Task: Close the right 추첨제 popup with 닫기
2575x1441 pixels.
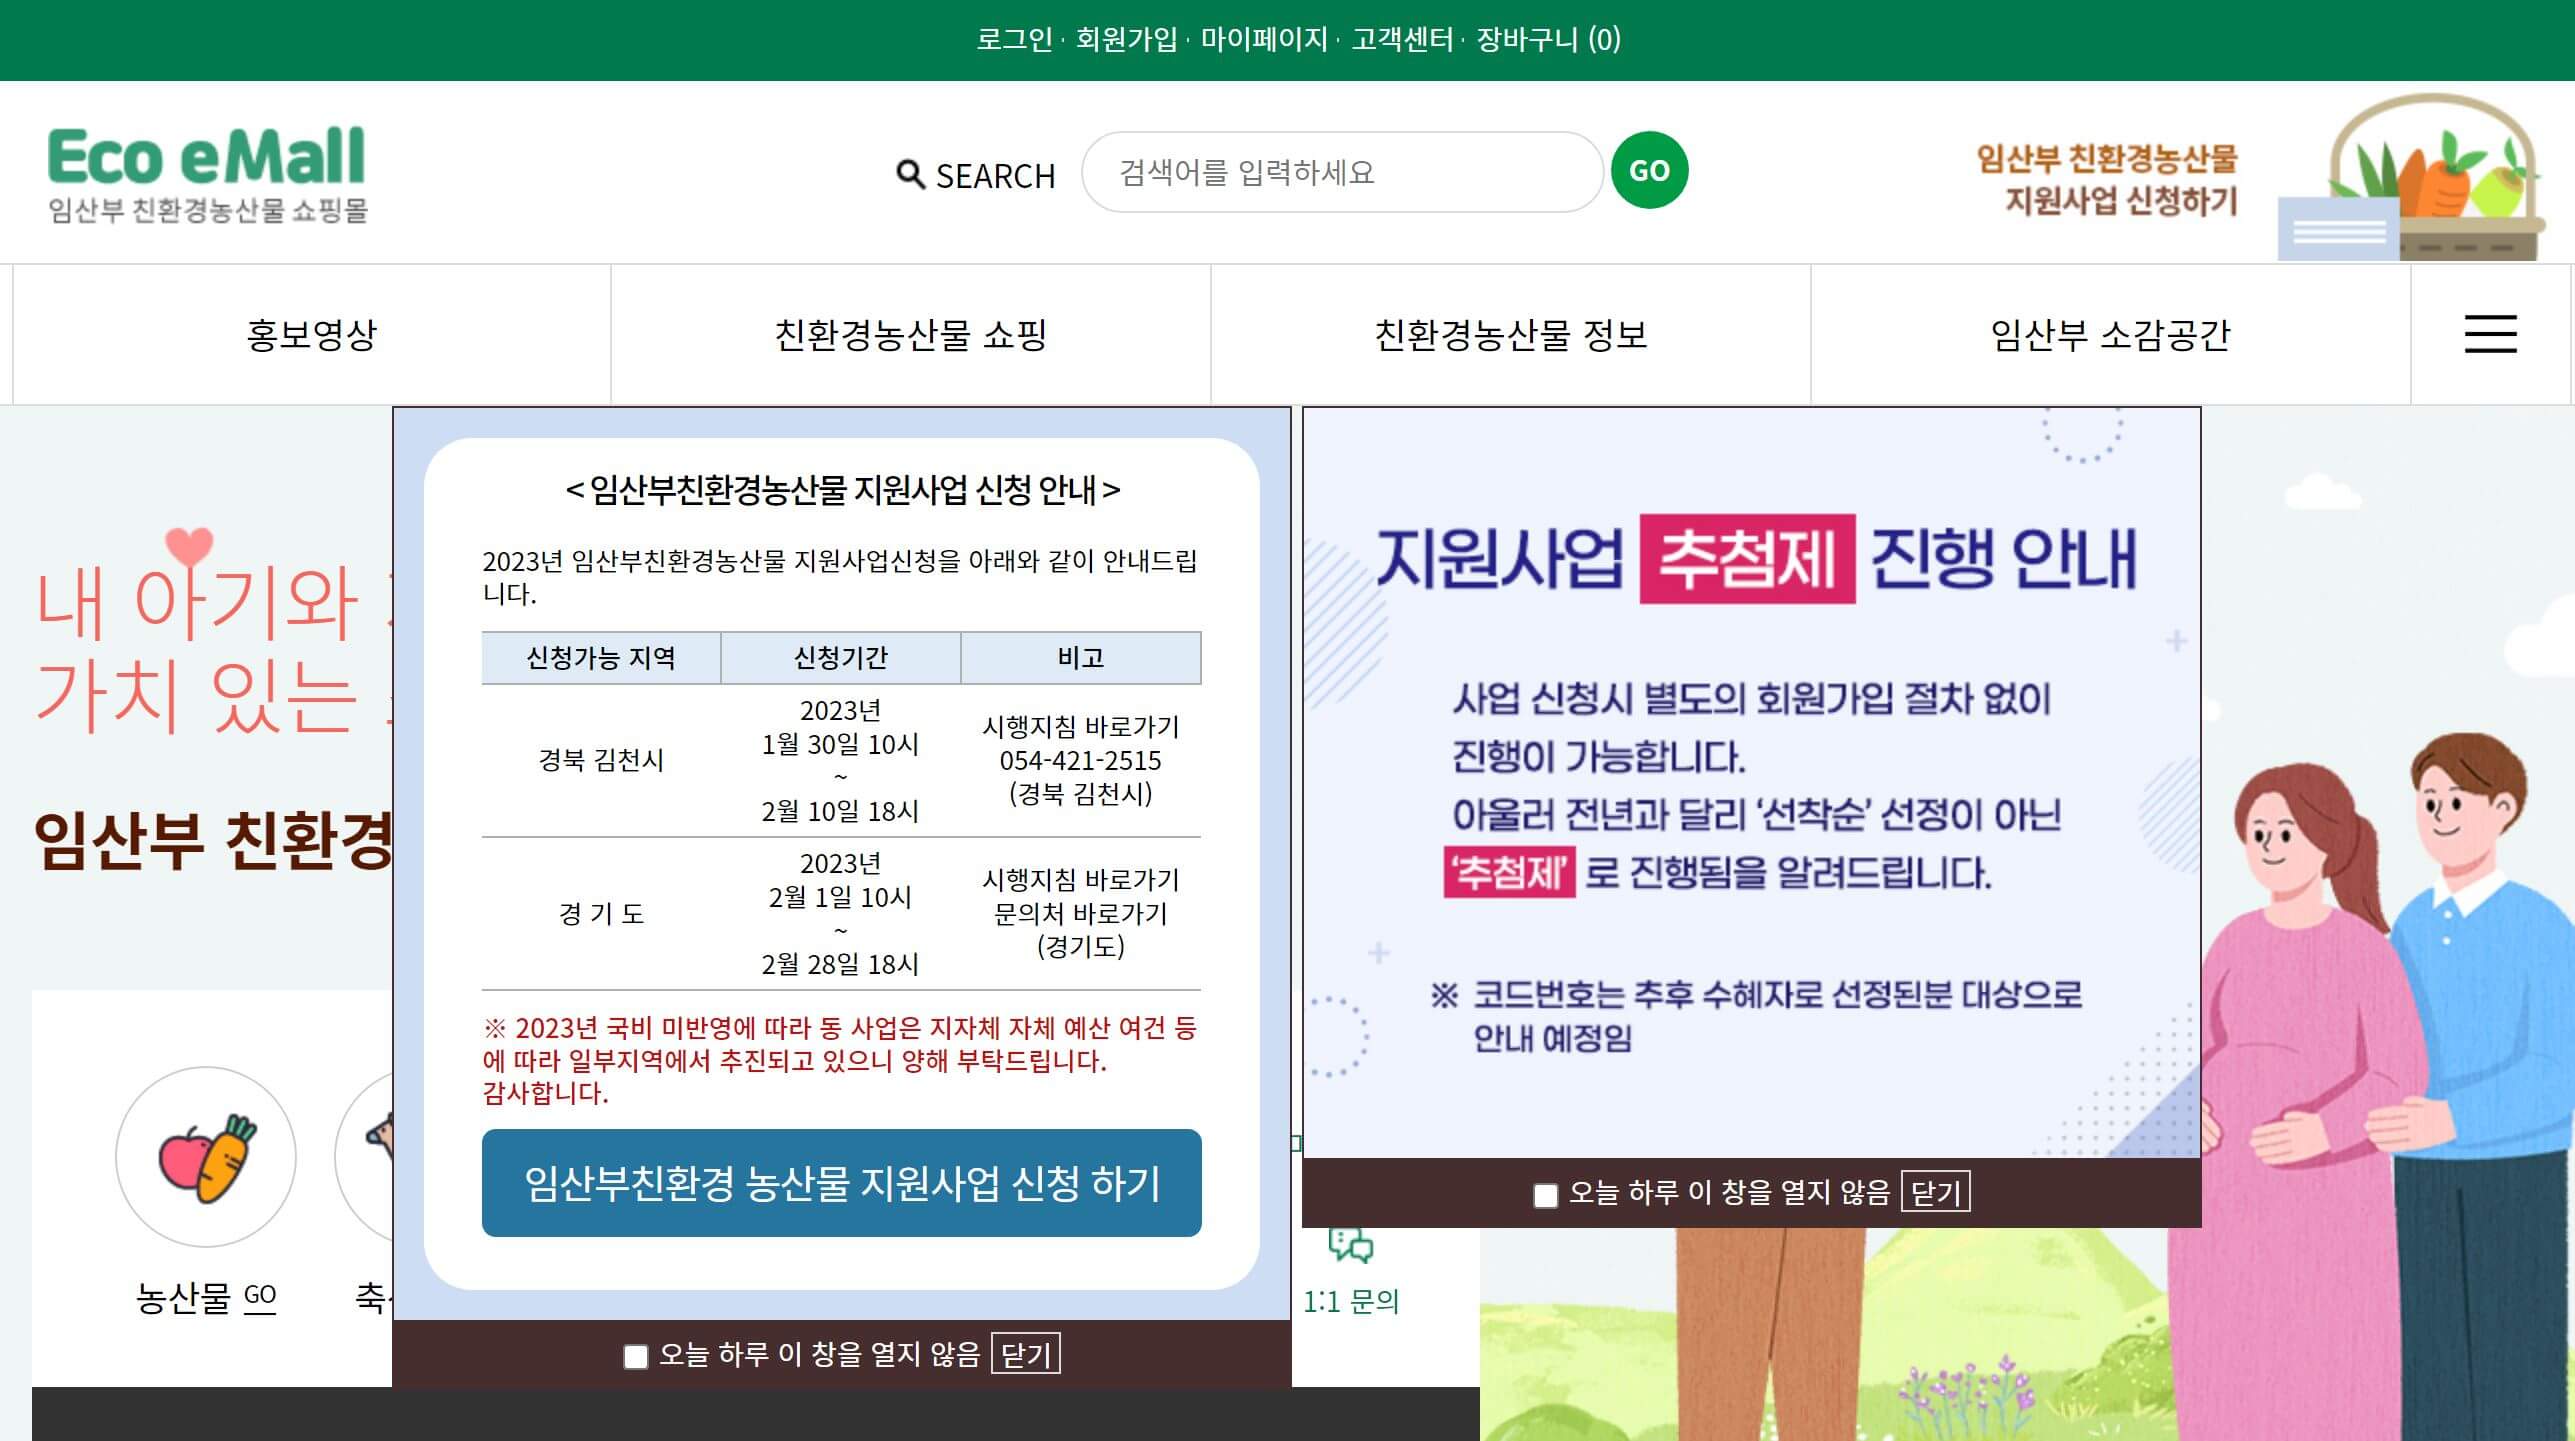Action: [x=1935, y=1192]
